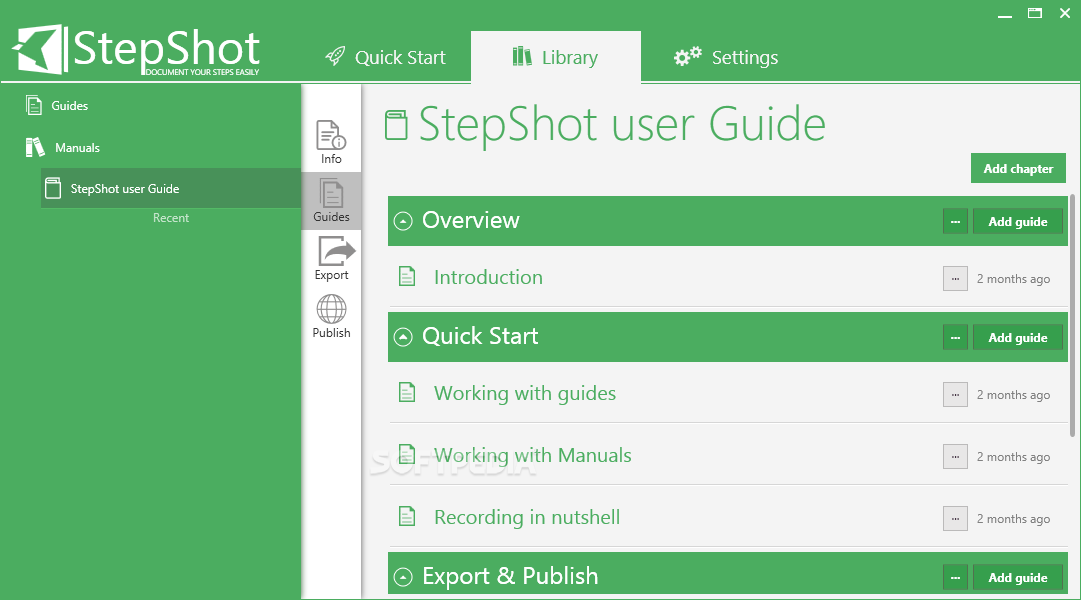This screenshot has height=600, width=1081.
Task: Open options menu for Introduction guide
Action: (955, 279)
